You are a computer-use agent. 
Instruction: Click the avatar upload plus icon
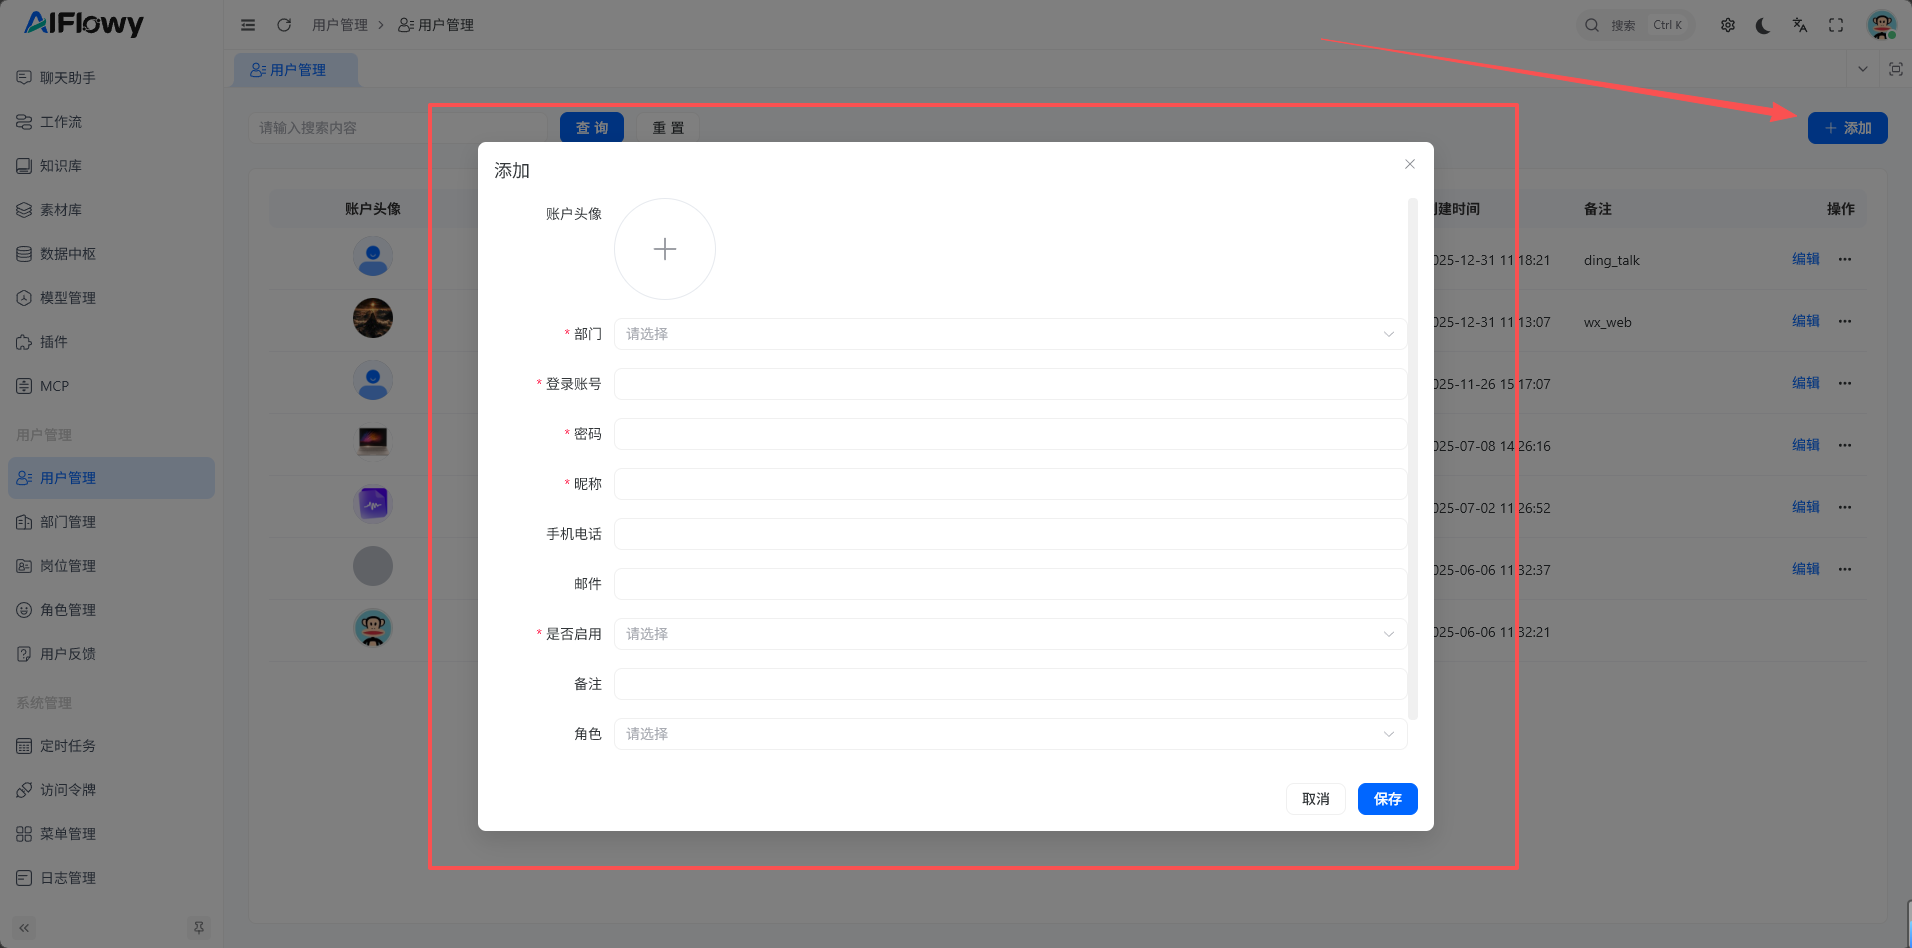point(665,249)
